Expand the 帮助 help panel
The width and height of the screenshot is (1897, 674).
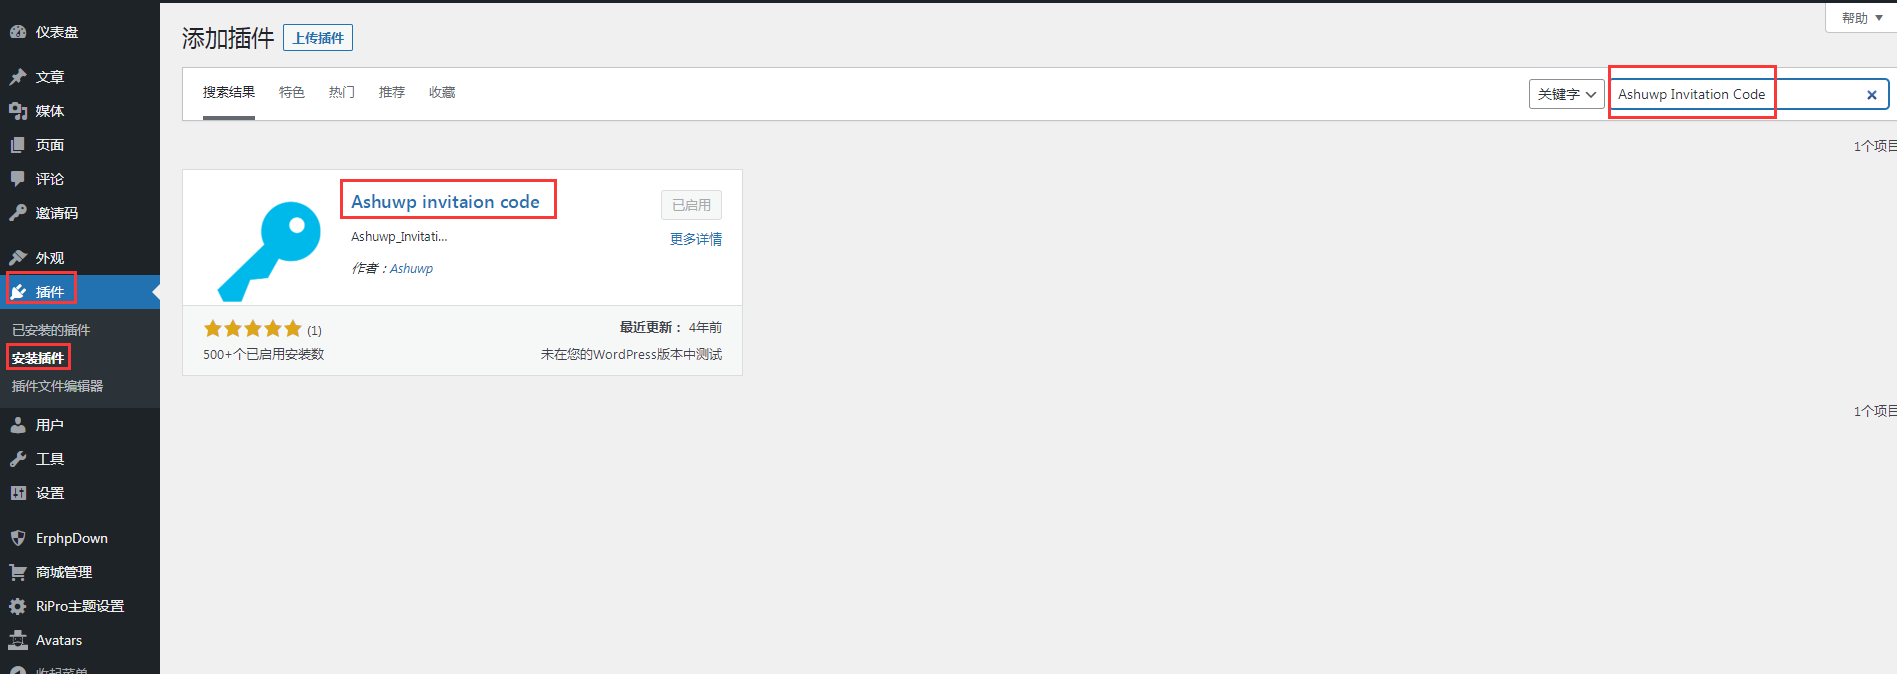[1861, 18]
